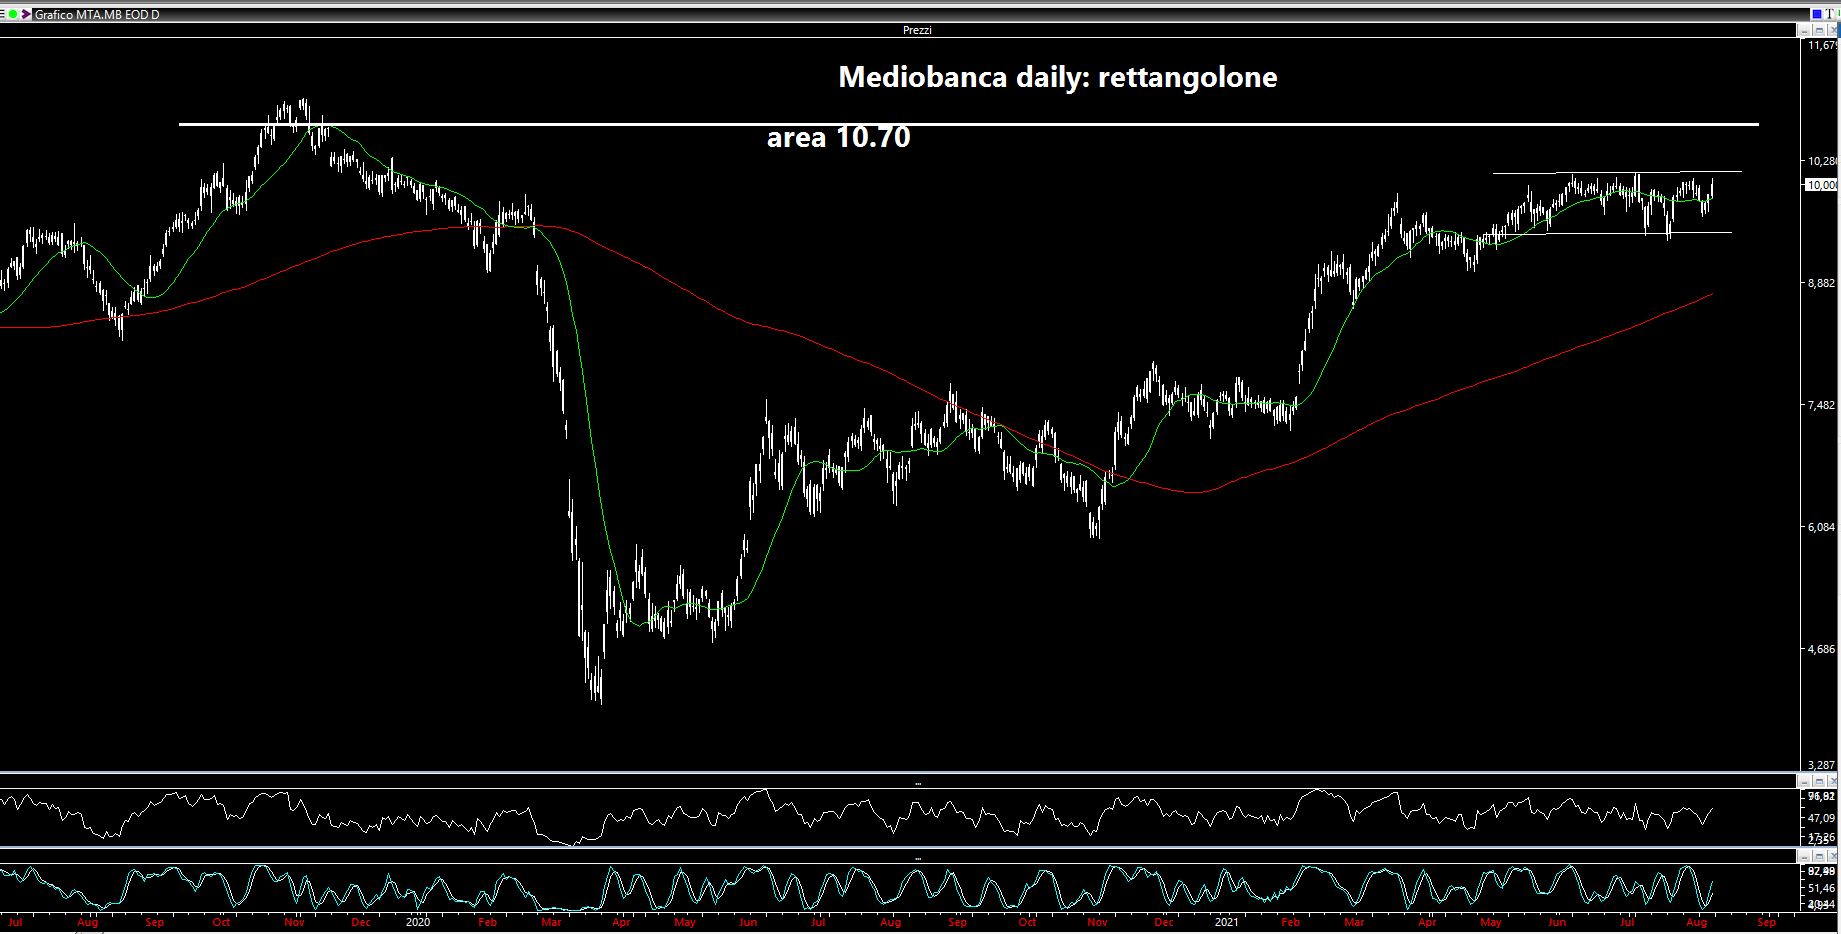The image size is (1841, 934).
Task: Click the Mar label after 2020
Action: [551, 921]
